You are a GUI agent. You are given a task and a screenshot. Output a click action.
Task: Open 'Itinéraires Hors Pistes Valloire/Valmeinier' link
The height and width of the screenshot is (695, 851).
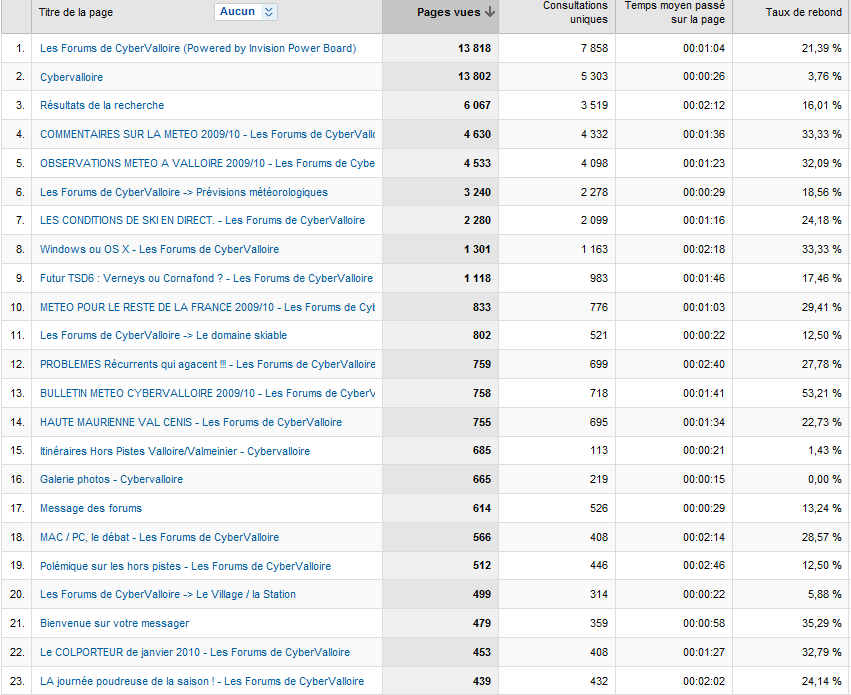point(174,451)
